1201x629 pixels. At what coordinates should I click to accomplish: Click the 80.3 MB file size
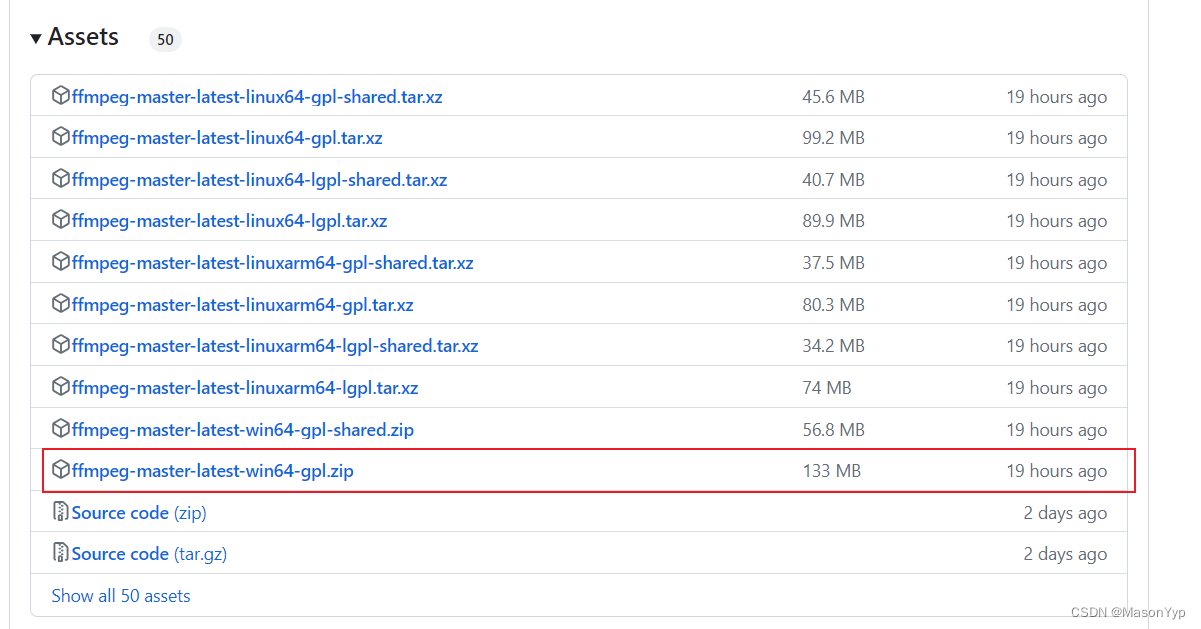click(833, 305)
